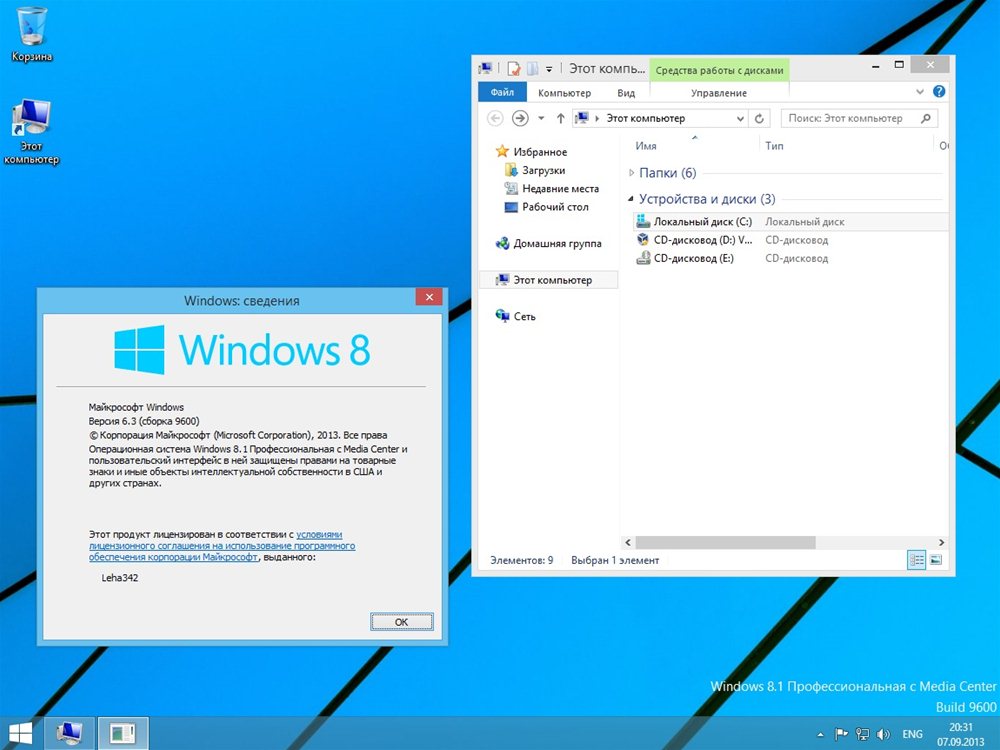Expand the Папки (6) group
The image size is (1000, 750).
[x=631, y=173]
